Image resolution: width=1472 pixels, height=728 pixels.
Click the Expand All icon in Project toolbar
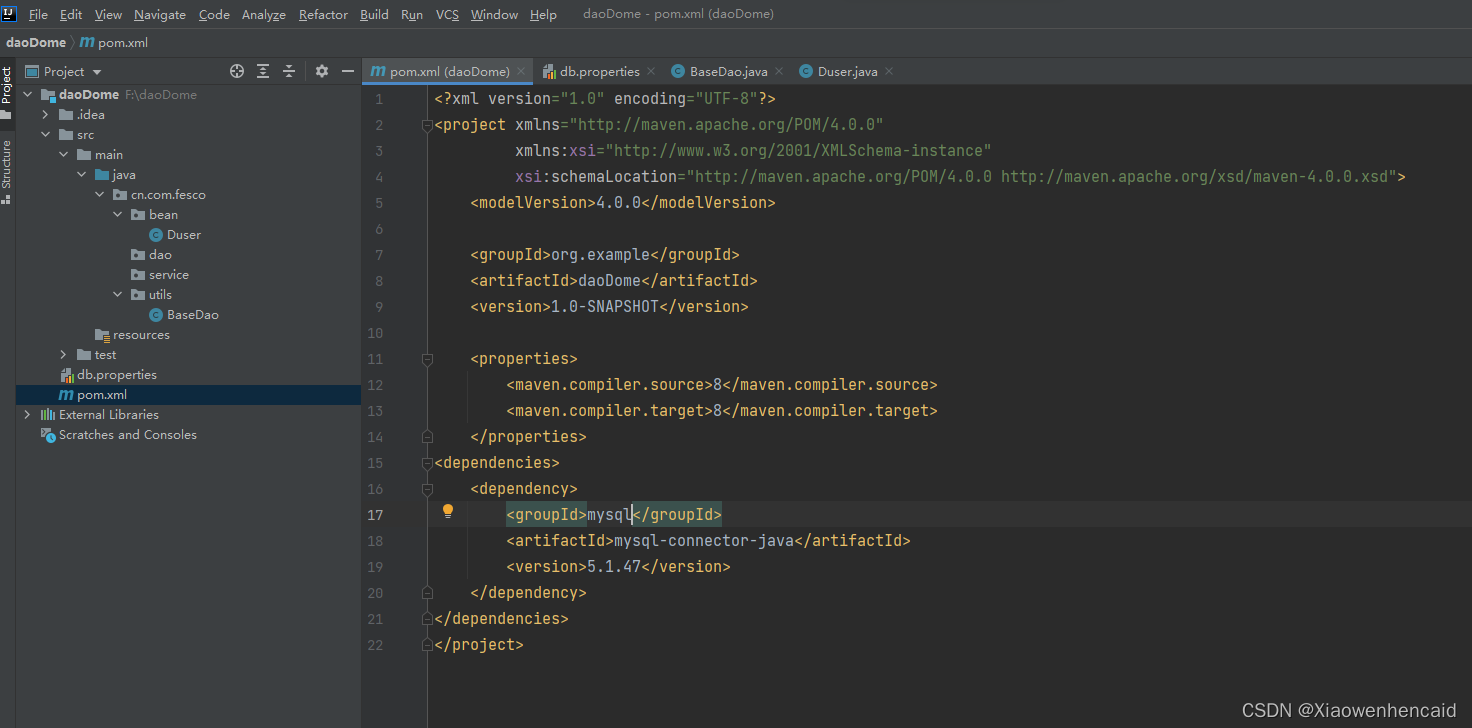pos(262,71)
